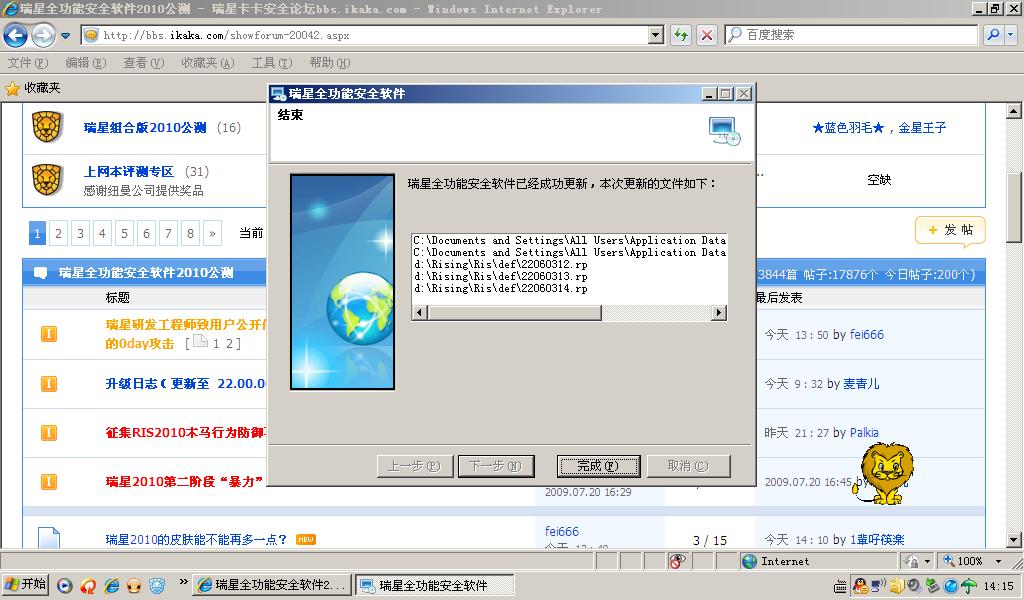
Task: Open the 编辑 menu
Action: pyautogui.click(x=86, y=63)
